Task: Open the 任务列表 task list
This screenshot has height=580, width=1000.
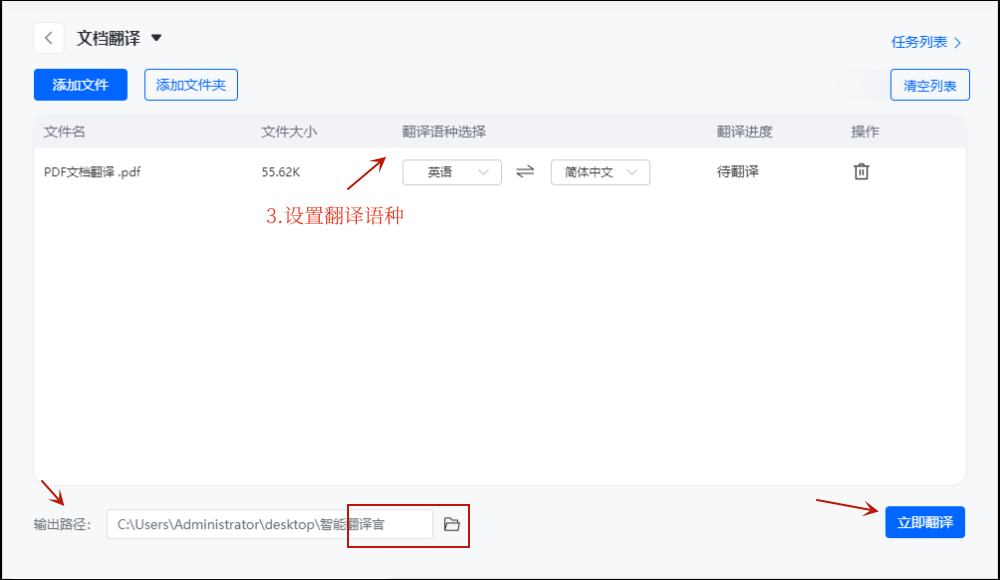Action: (925, 42)
